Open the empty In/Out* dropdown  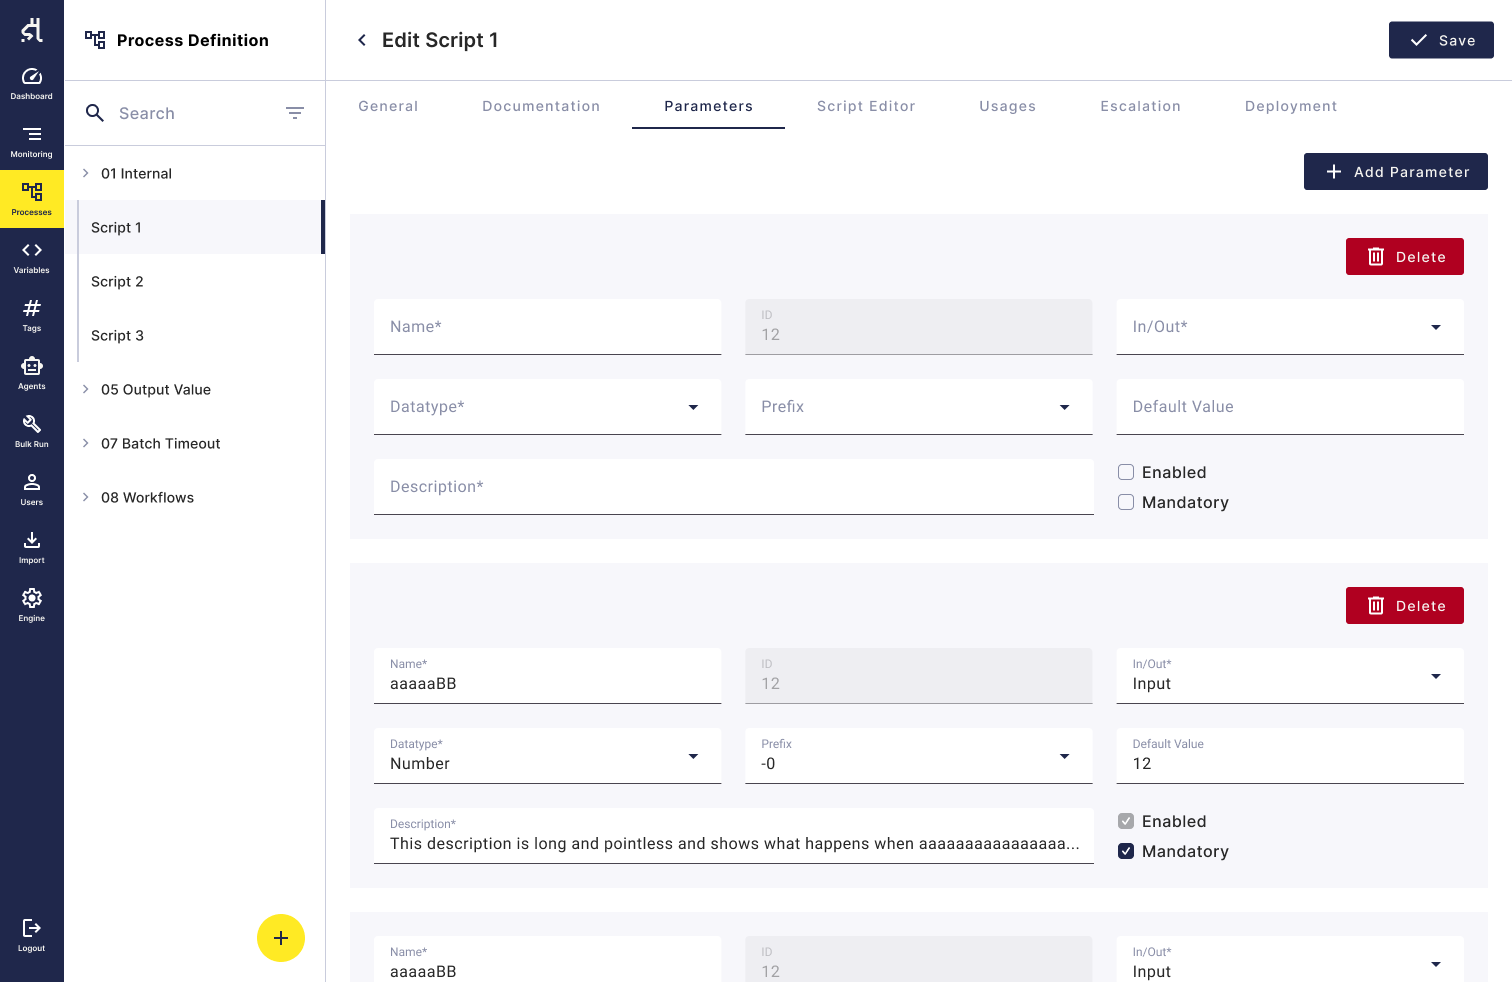(x=1290, y=327)
